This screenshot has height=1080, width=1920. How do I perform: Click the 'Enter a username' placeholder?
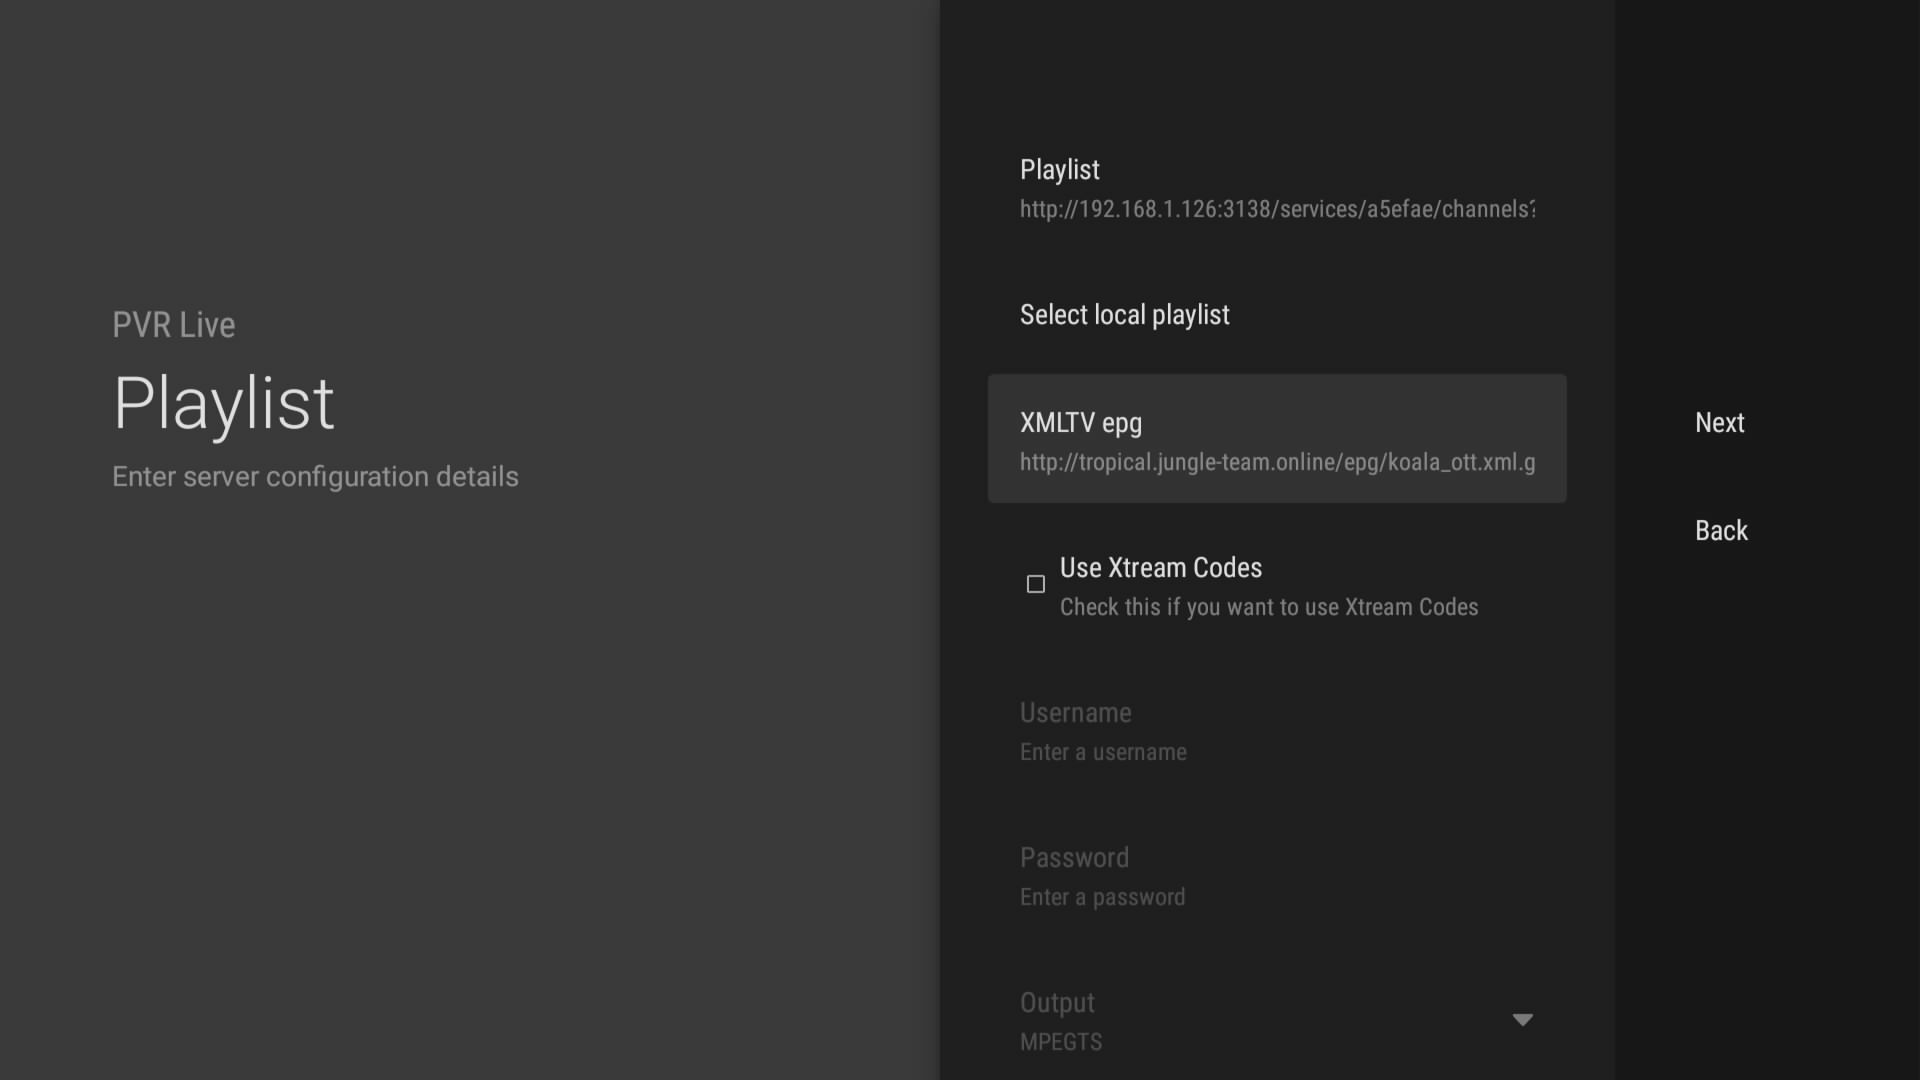pyautogui.click(x=1102, y=753)
